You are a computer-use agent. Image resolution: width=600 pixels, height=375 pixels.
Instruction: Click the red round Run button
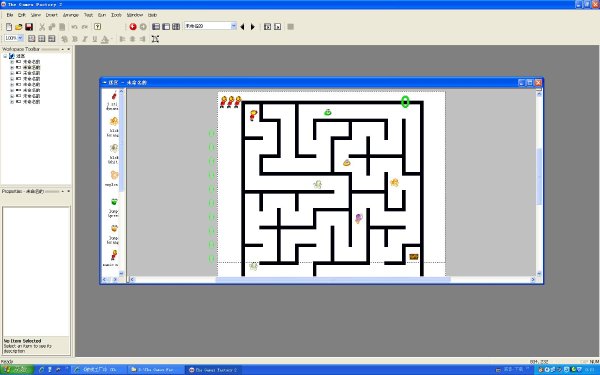tap(133, 27)
